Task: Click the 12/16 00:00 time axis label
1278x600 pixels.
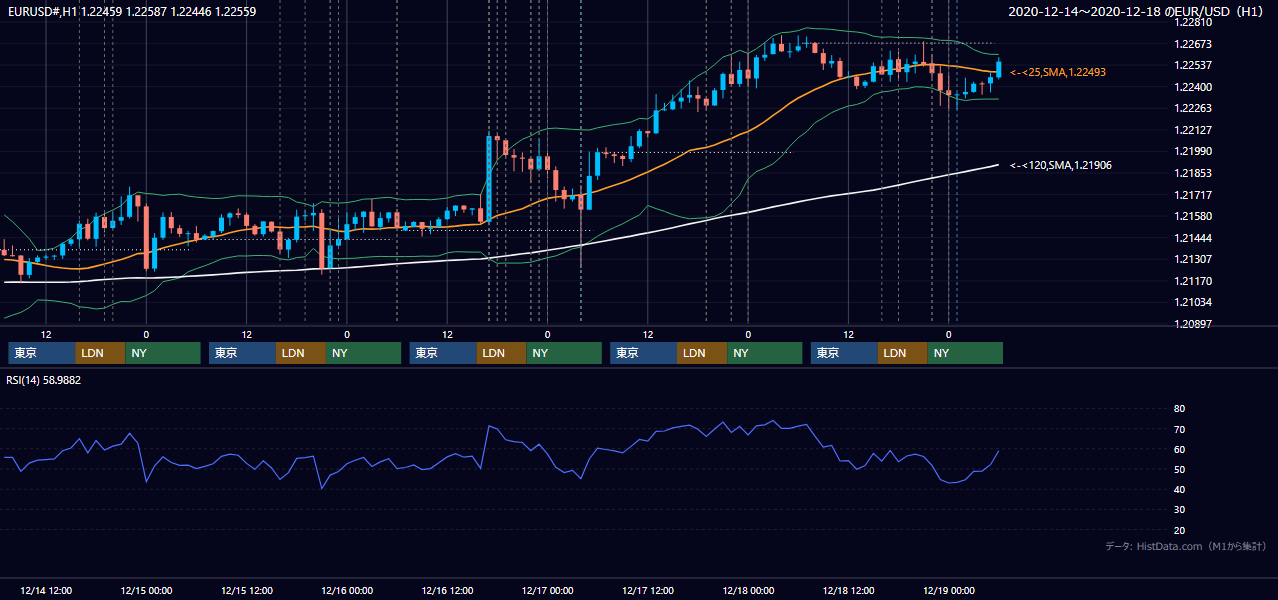Action: (347, 590)
